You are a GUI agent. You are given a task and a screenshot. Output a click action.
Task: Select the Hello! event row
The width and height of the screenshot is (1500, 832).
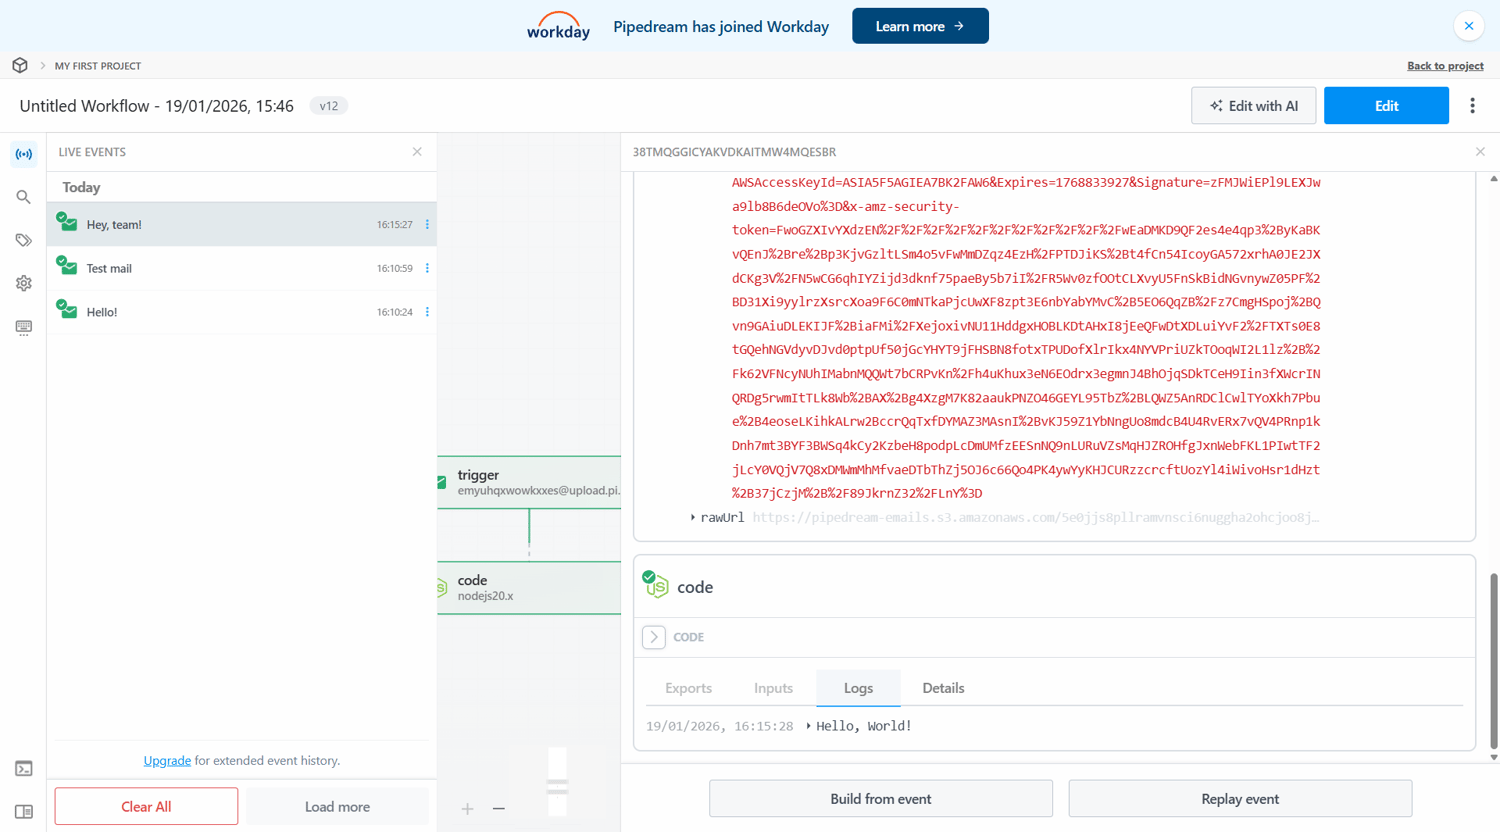[x=241, y=312]
